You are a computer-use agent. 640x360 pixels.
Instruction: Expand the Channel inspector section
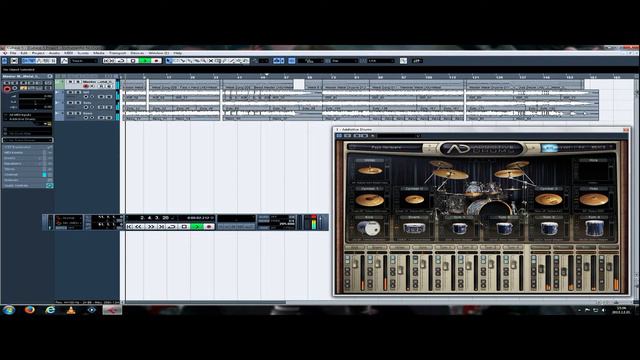point(27,174)
